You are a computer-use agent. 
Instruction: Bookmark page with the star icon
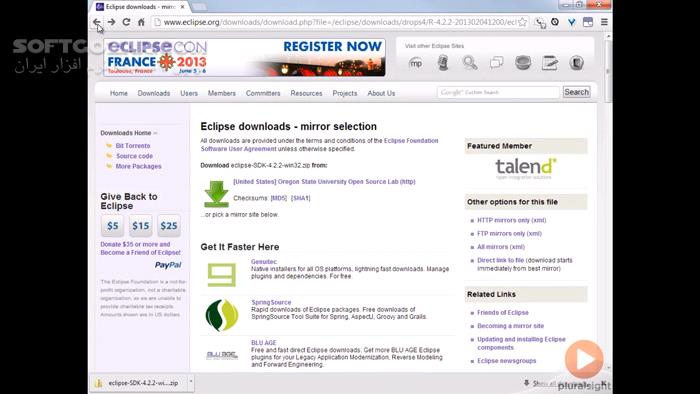point(522,22)
